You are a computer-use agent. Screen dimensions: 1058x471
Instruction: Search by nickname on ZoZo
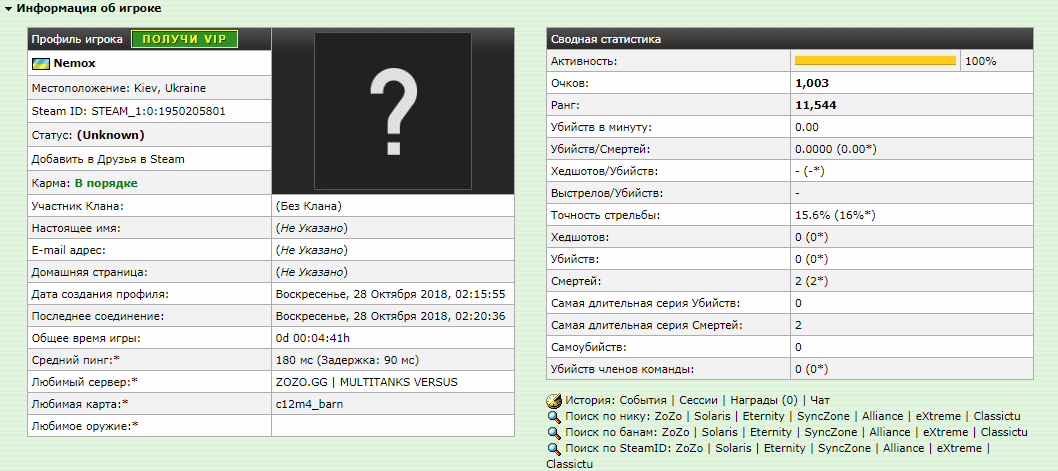(x=670, y=416)
